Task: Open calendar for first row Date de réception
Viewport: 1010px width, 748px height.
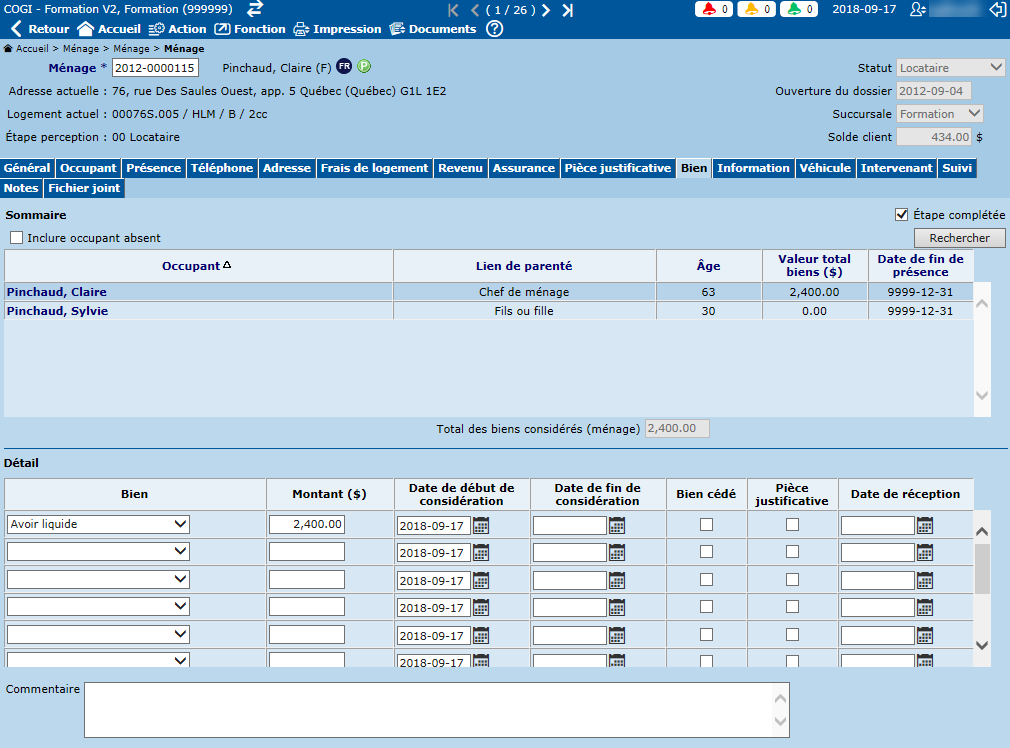Action: (x=925, y=525)
